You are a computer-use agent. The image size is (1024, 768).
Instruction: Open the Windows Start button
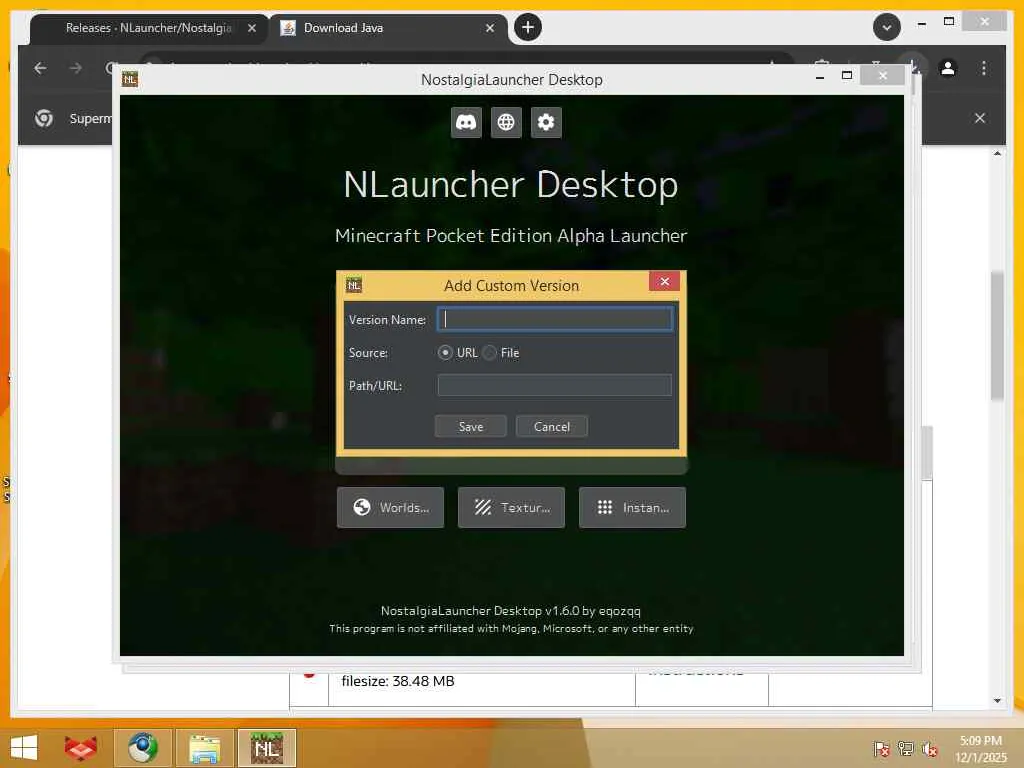24,748
